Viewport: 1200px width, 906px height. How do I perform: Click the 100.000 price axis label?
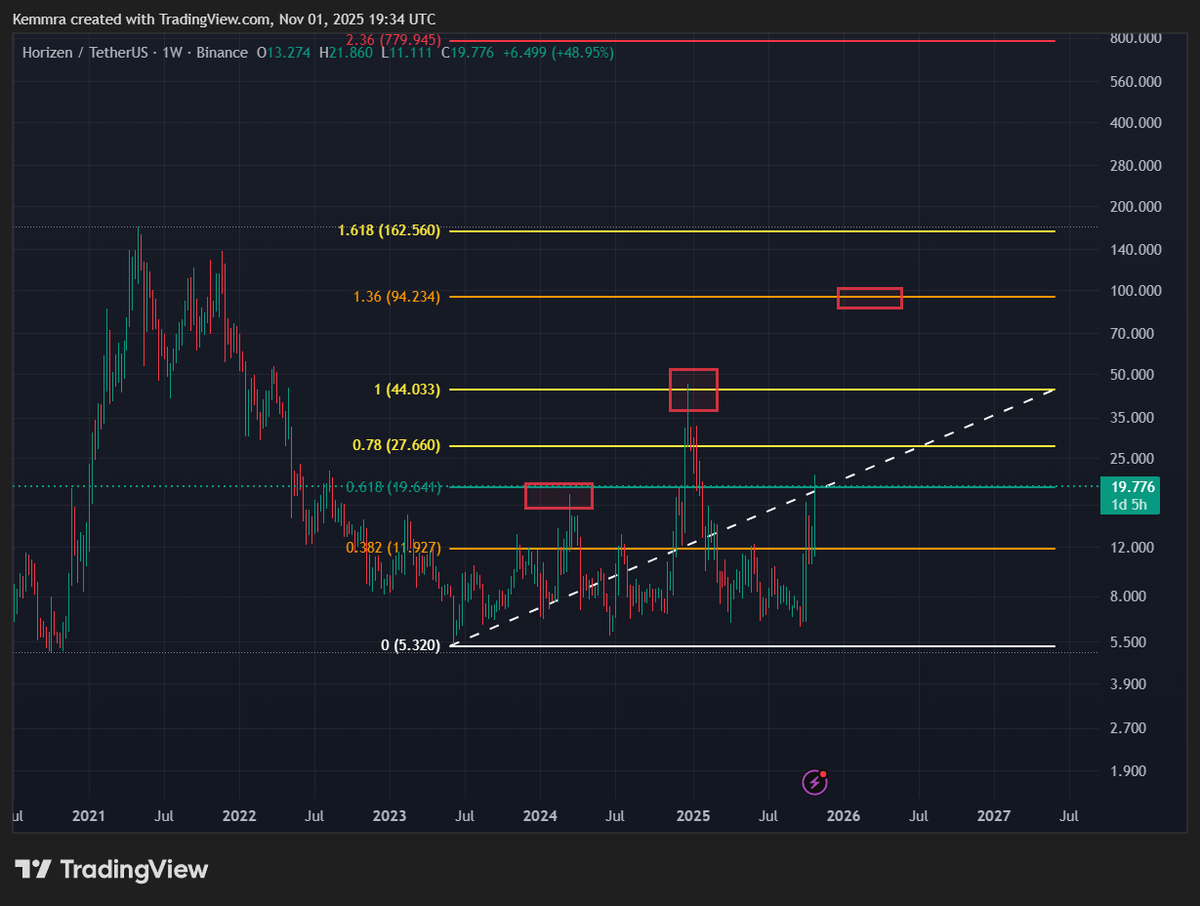[x=1135, y=291]
